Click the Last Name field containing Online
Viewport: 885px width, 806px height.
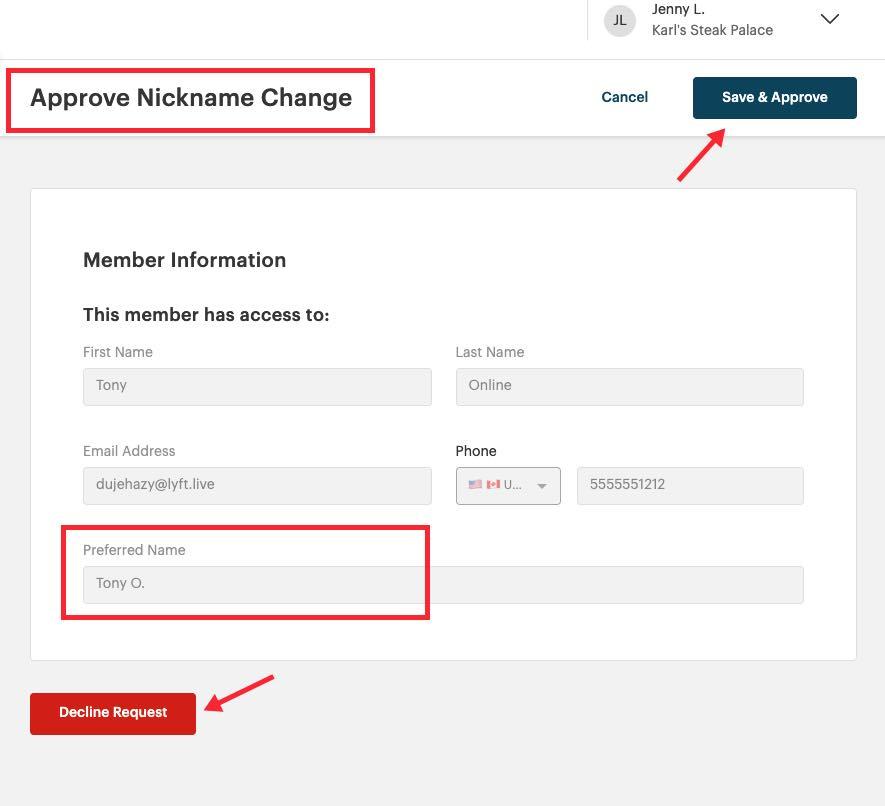pos(629,386)
